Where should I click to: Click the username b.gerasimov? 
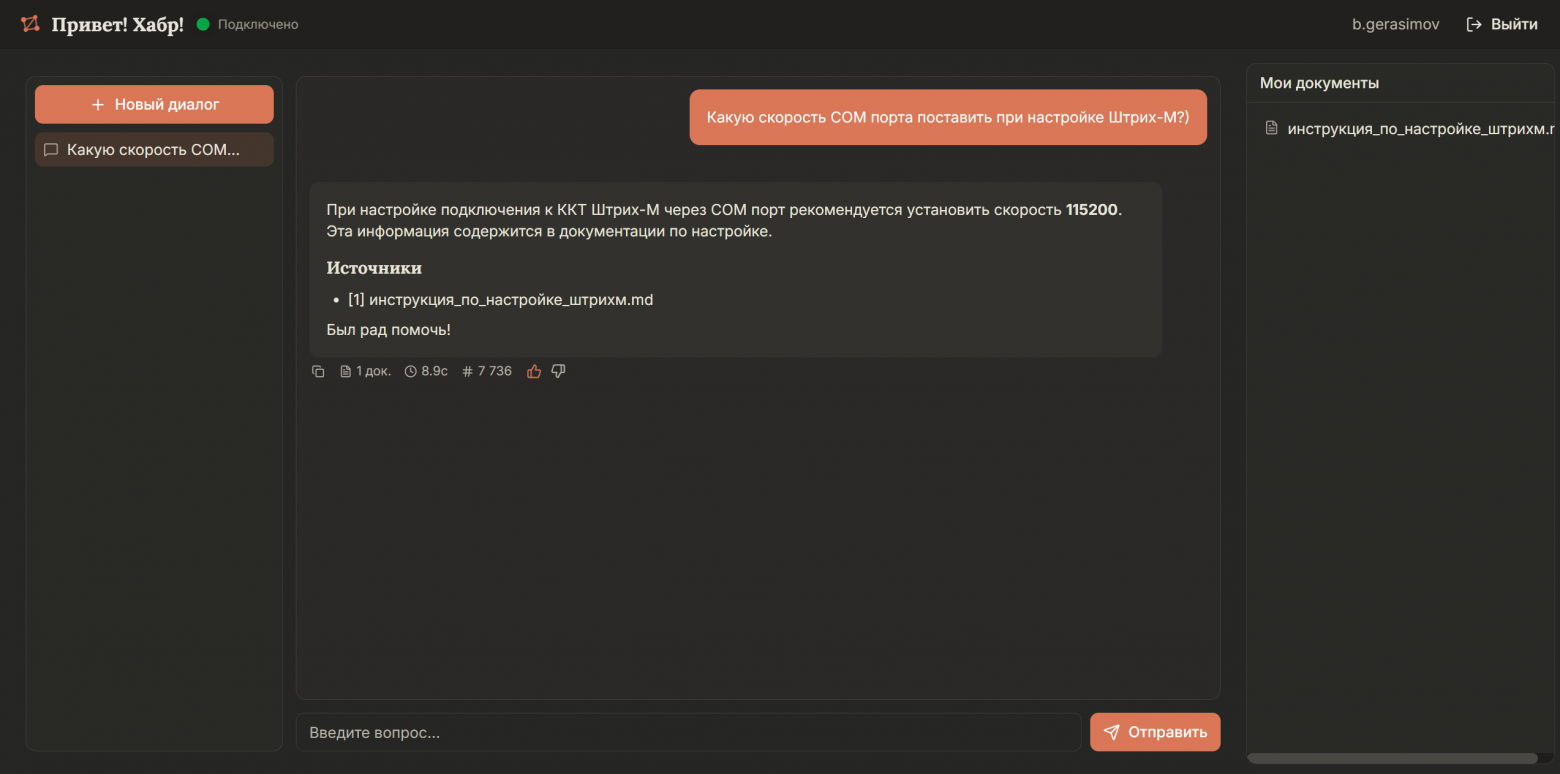click(1396, 24)
